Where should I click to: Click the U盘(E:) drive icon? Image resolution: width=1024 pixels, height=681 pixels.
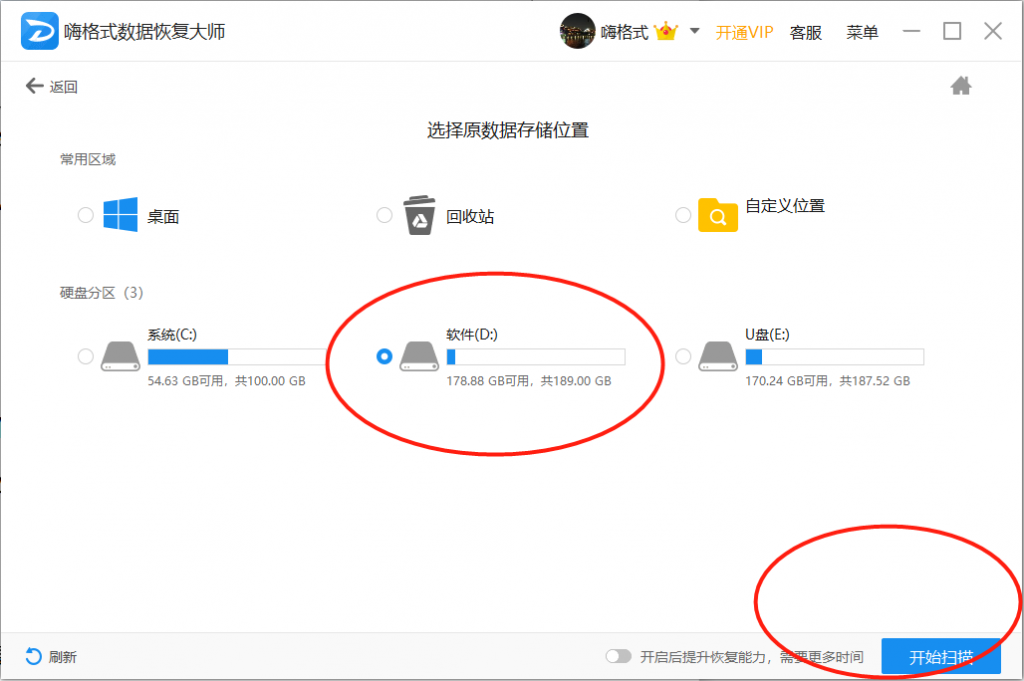pyautogui.click(x=718, y=356)
